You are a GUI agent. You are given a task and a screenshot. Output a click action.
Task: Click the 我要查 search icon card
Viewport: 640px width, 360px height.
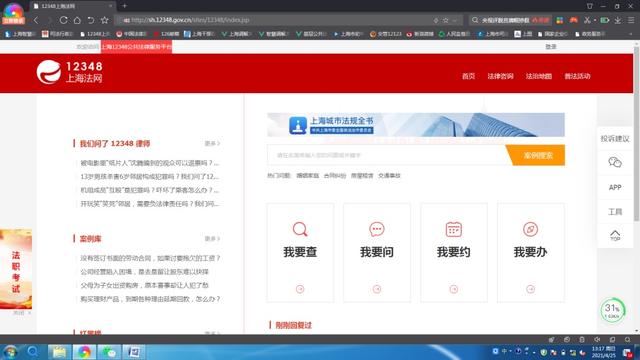[300, 253]
